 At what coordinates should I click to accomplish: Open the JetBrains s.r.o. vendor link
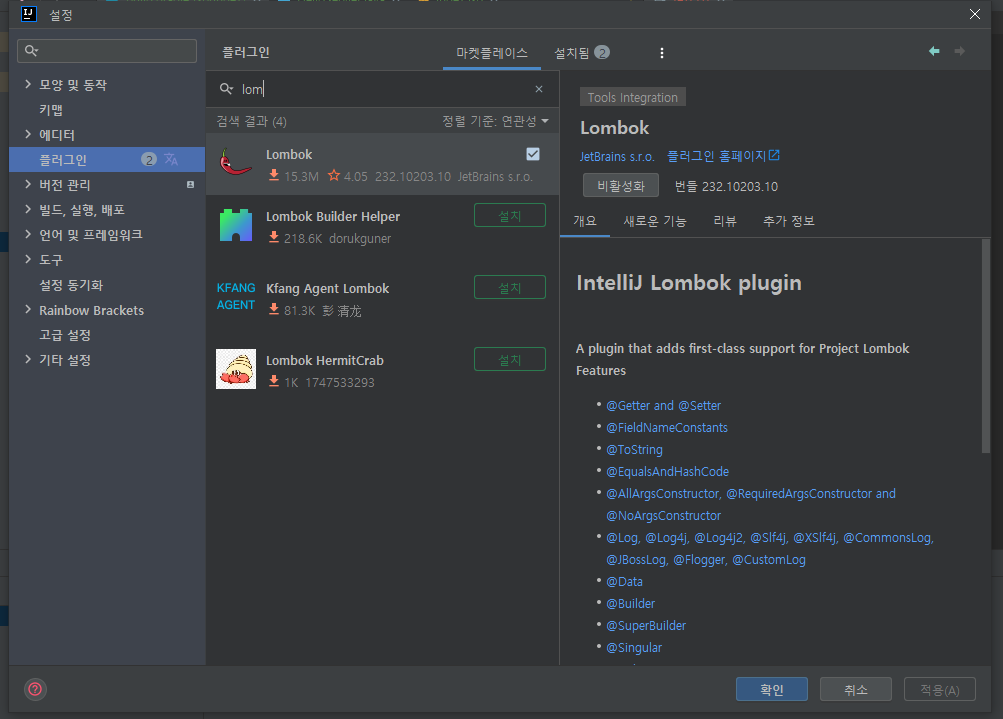(x=617, y=157)
